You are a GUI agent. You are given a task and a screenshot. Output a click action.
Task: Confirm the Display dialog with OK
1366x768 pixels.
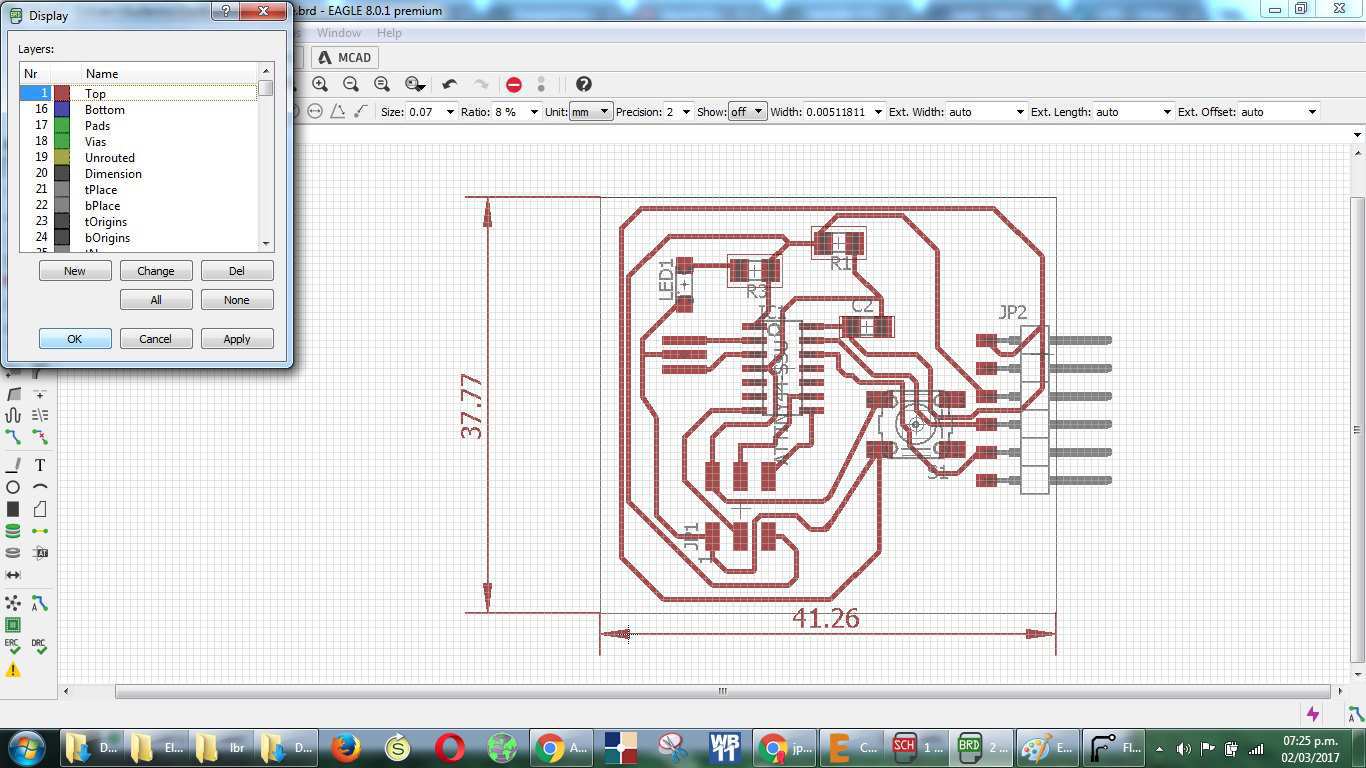pos(75,339)
